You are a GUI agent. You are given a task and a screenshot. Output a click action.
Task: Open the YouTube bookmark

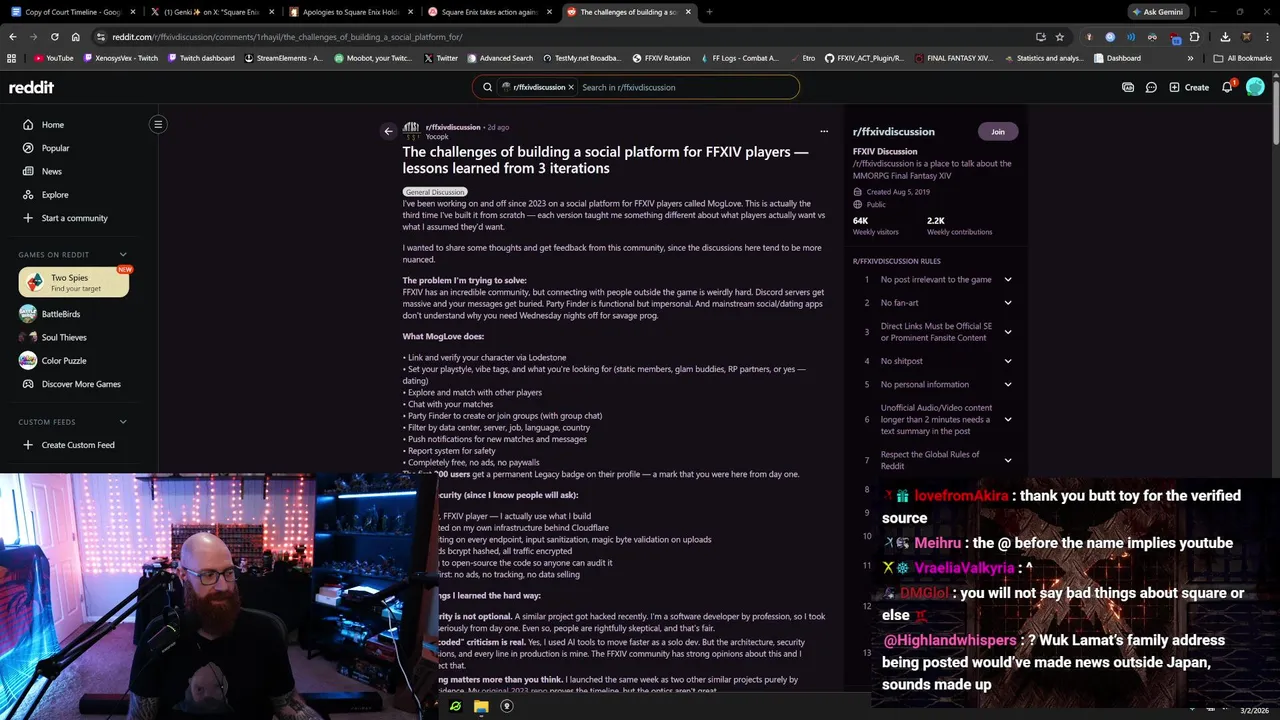click(x=54, y=58)
